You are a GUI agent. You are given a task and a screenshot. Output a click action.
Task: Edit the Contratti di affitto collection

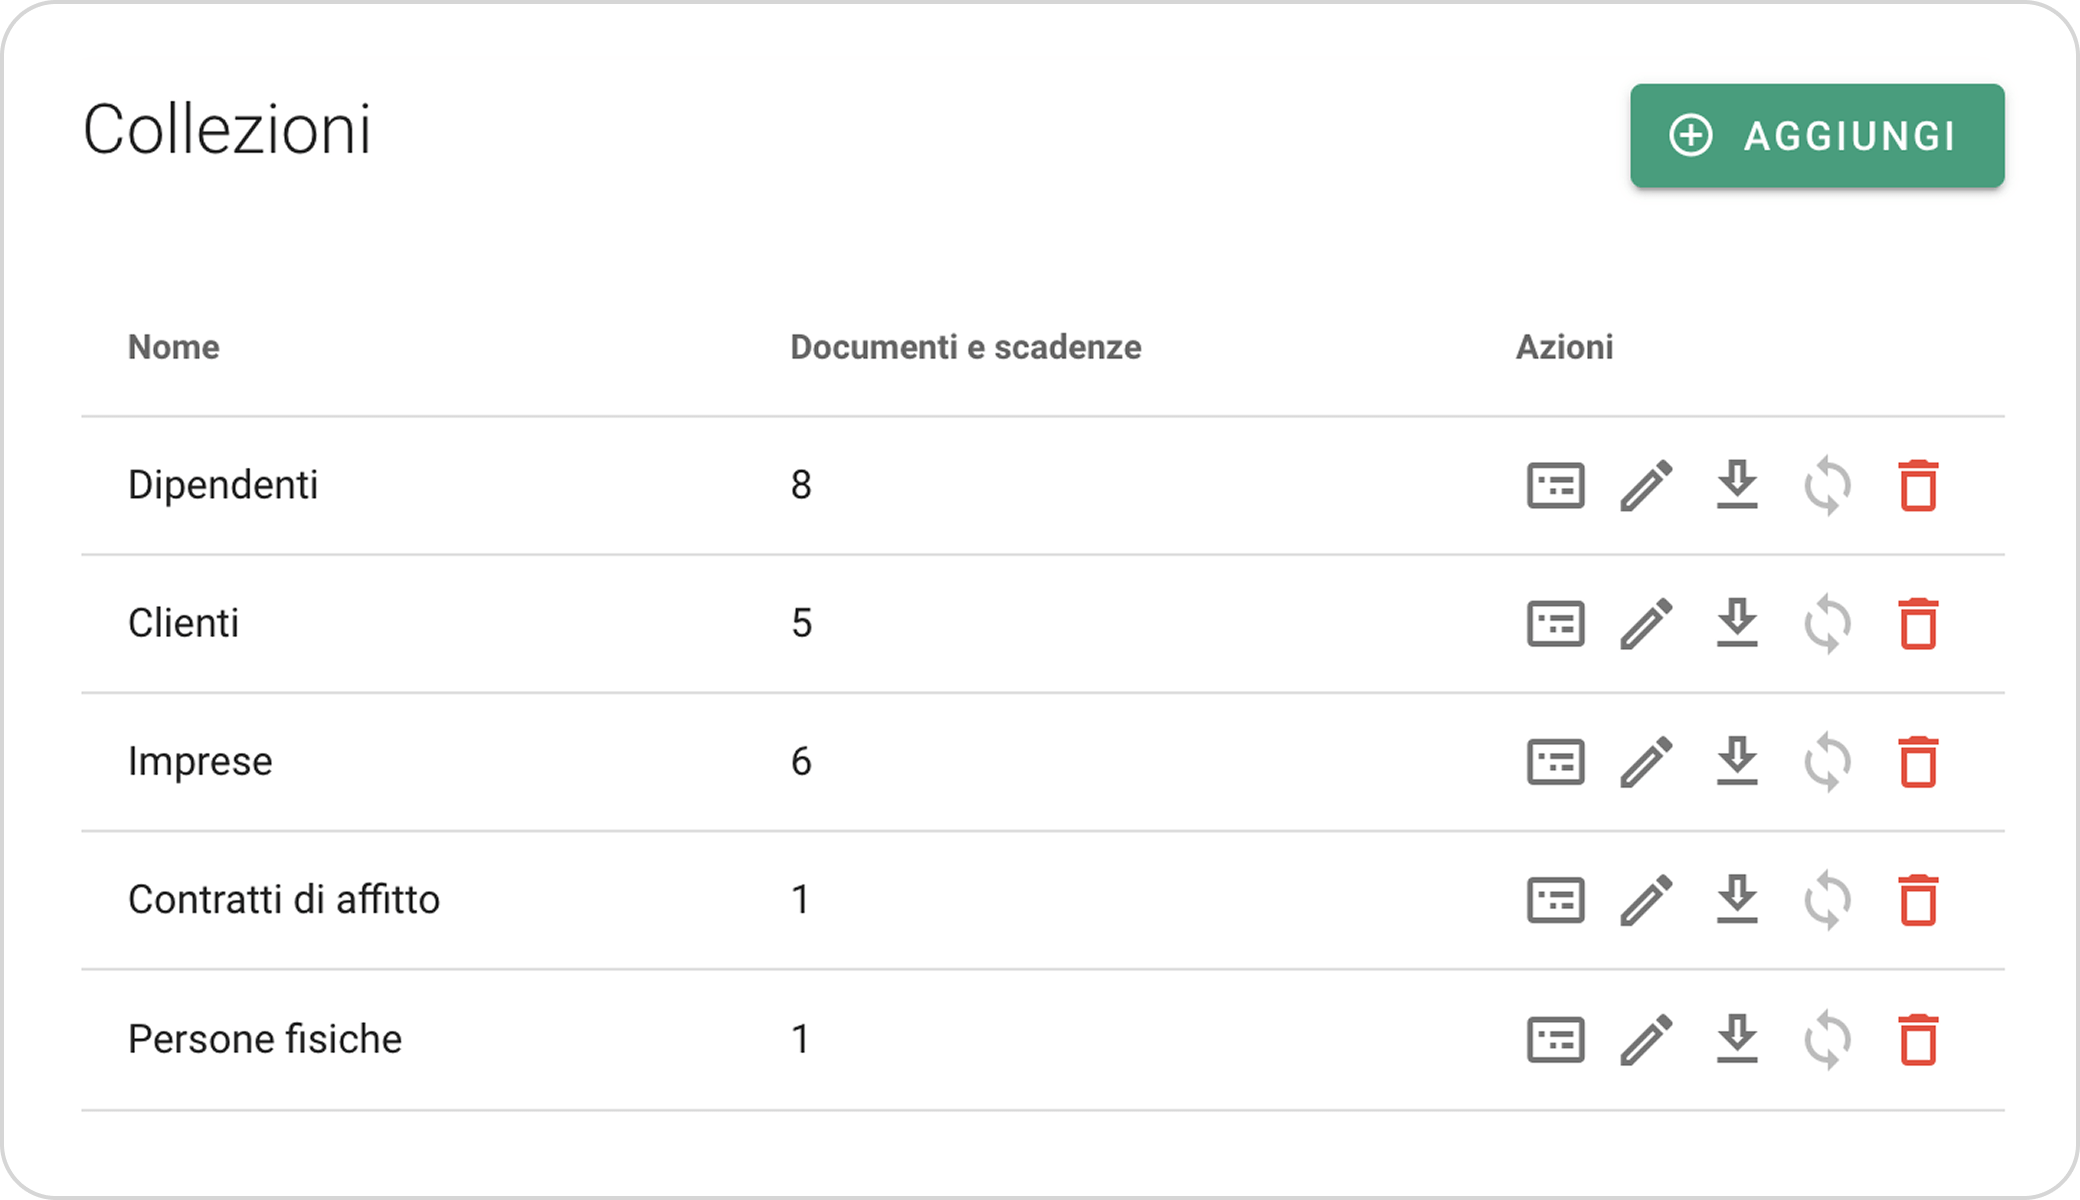point(1646,900)
